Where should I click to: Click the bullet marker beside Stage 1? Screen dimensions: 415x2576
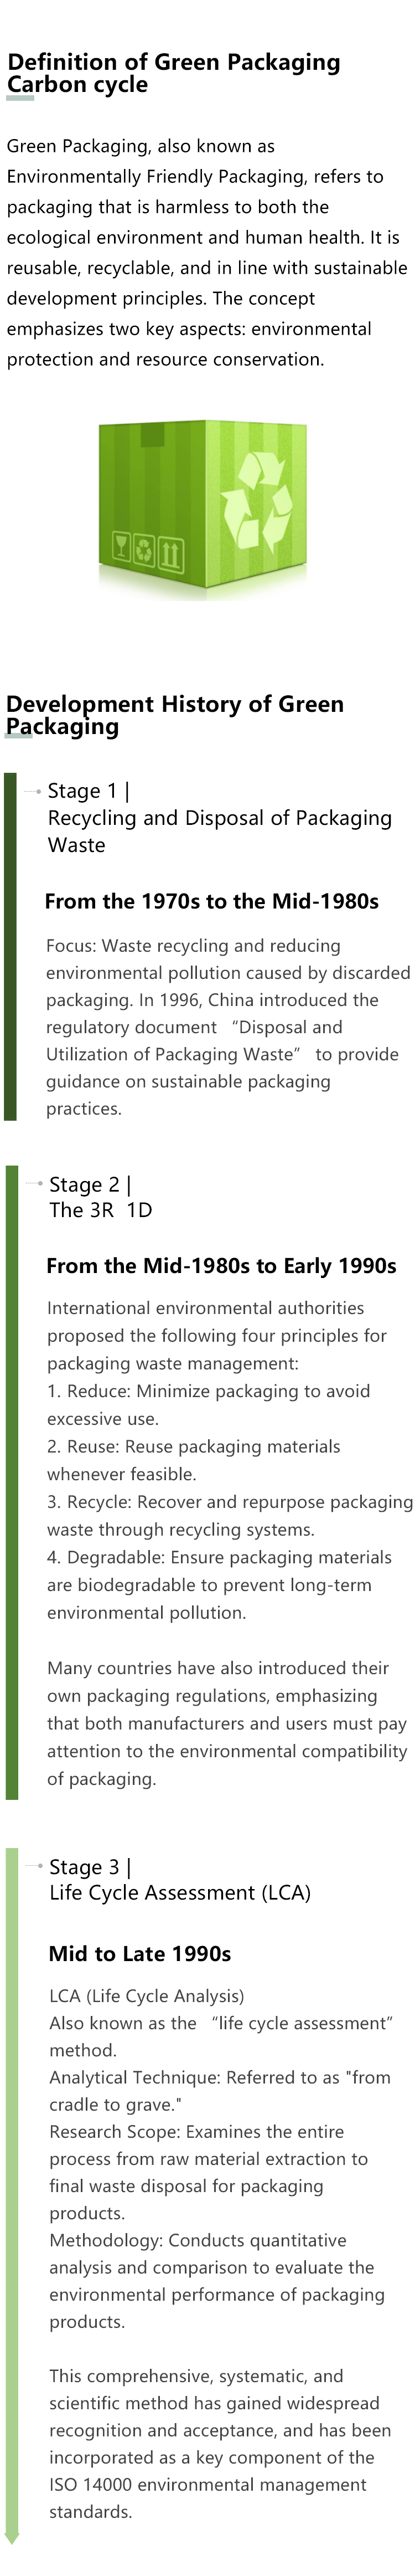pyautogui.click(x=38, y=791)
